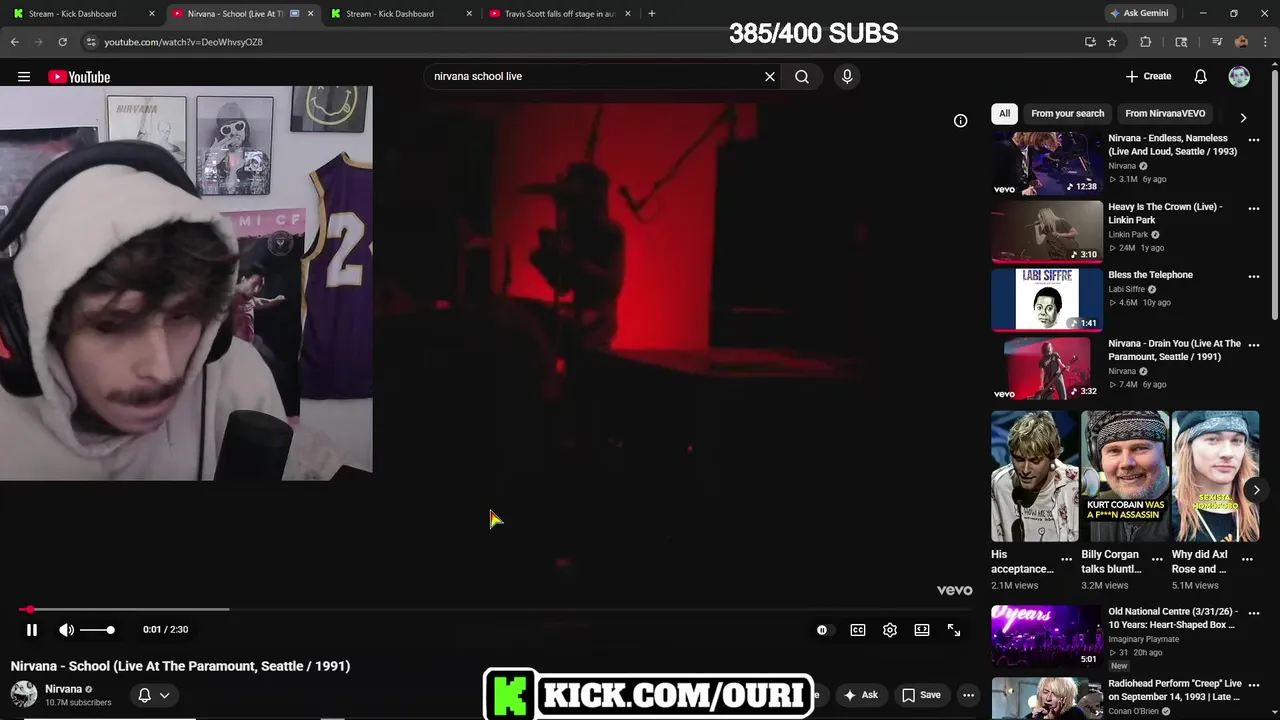Click the Ask button under video
The width and height of the screenshot is (1280, 720).
click(x=861, y=695)
